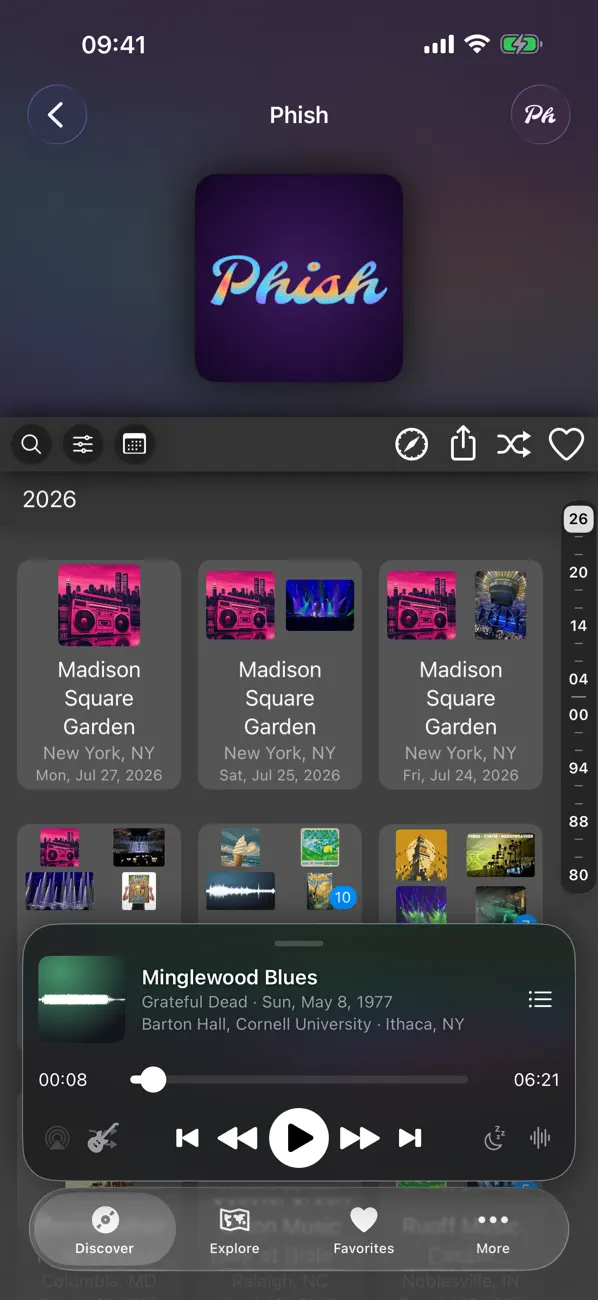This screenshot has height=1300, width=598.
Task: Tap the Minglewood Blues album artwork
Action: (x=82, y=1000)
